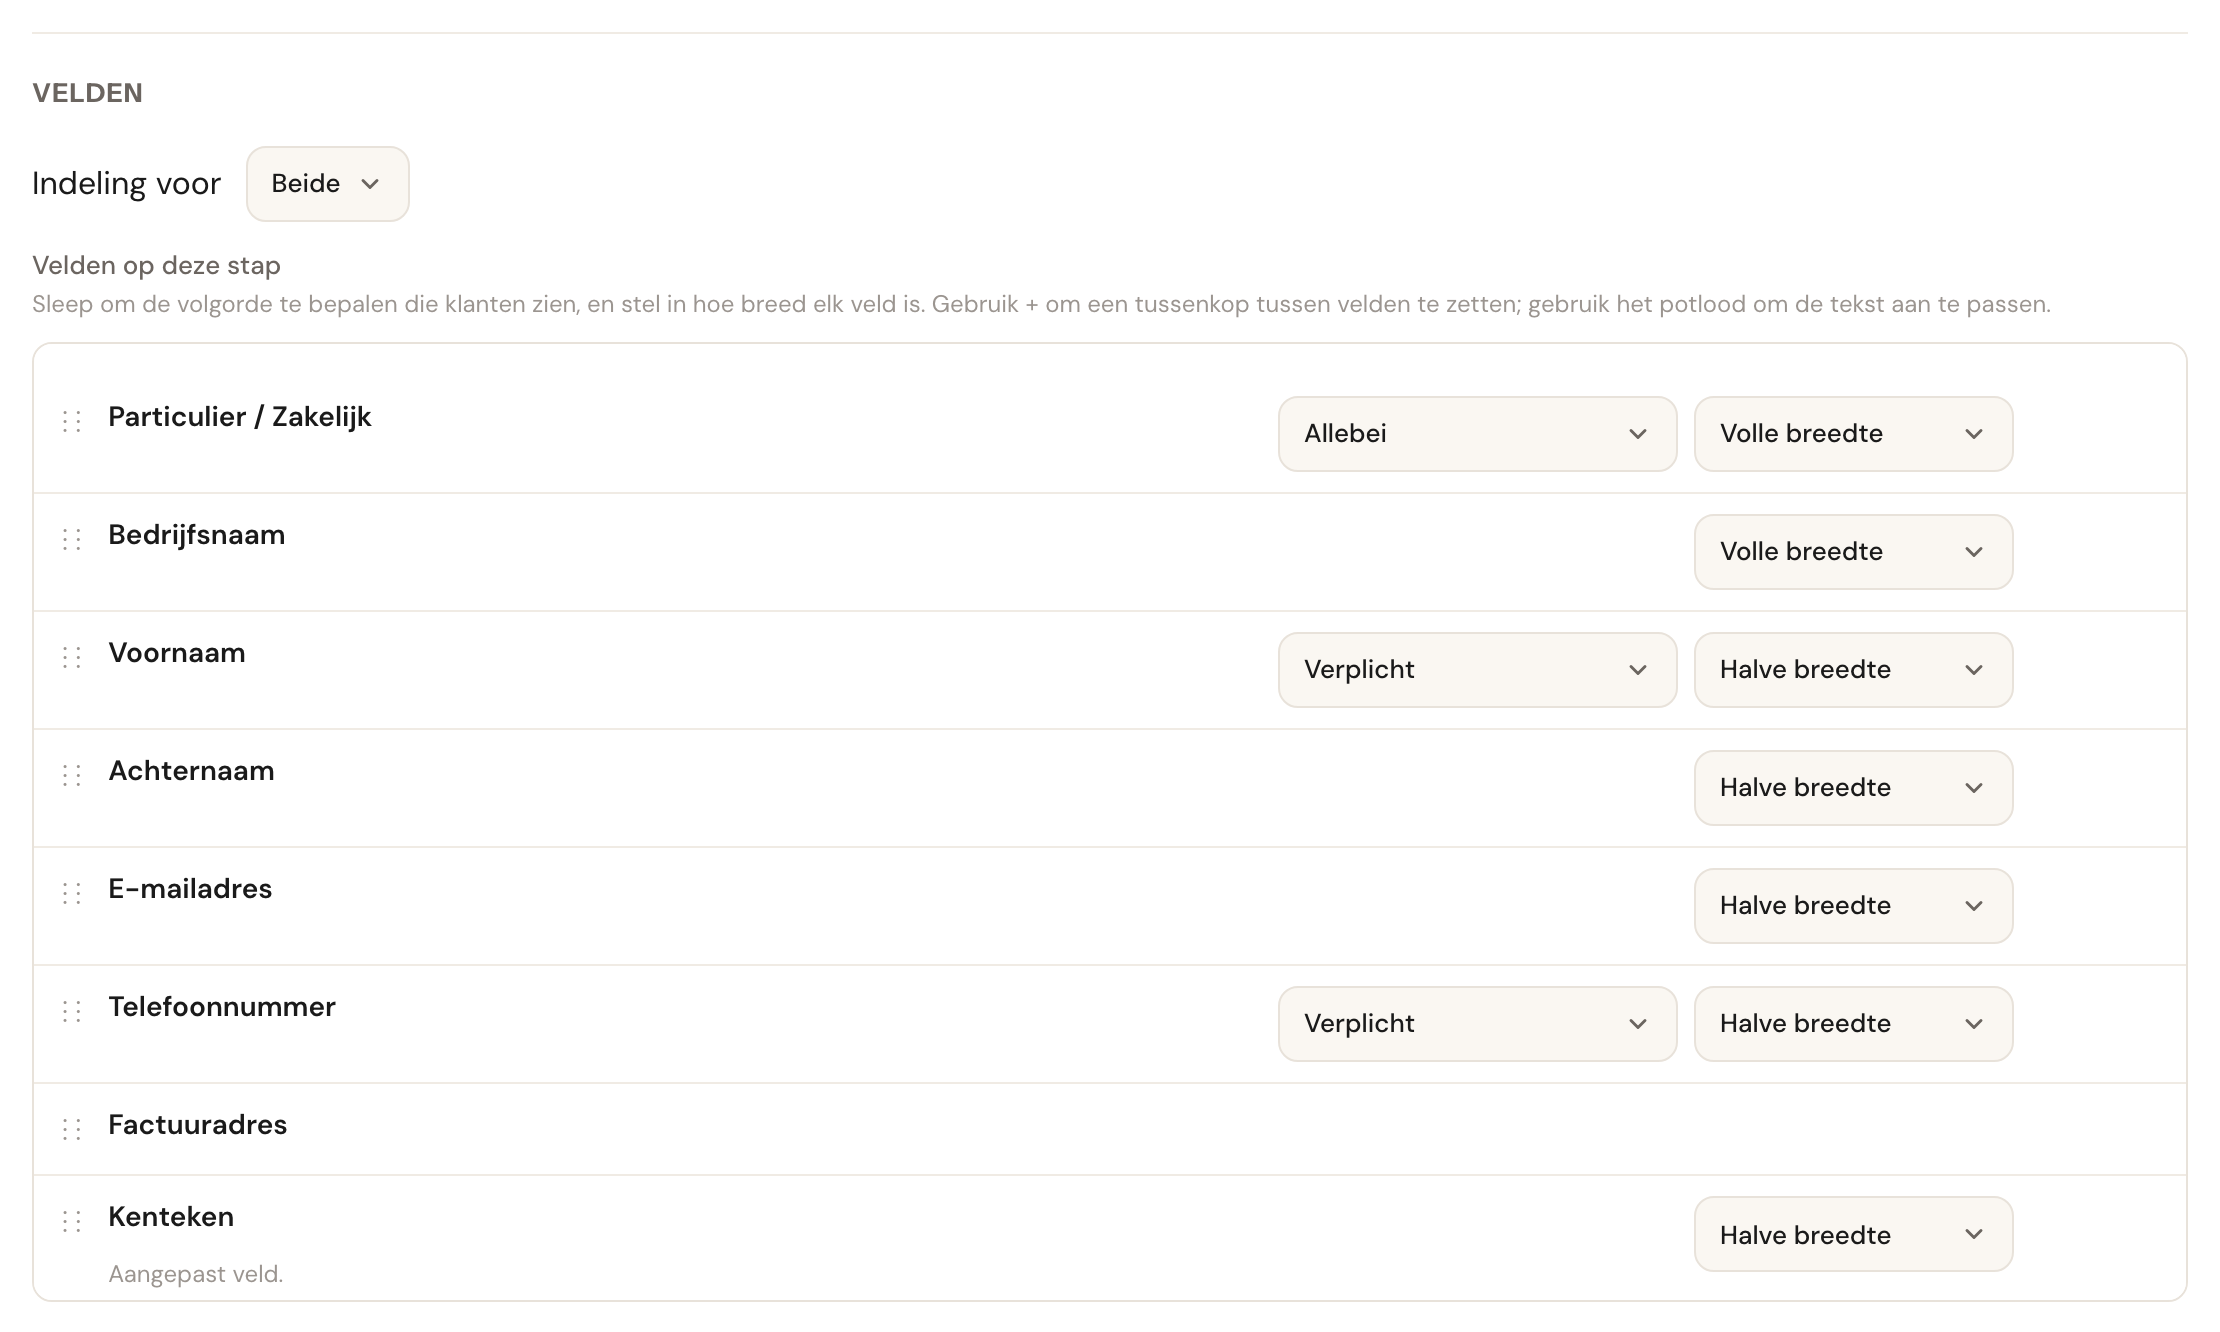Click the 'Indeling voor' label
Image resolution: width=2220 pixels, height=1332 pixels.
(x=126, y=184)
